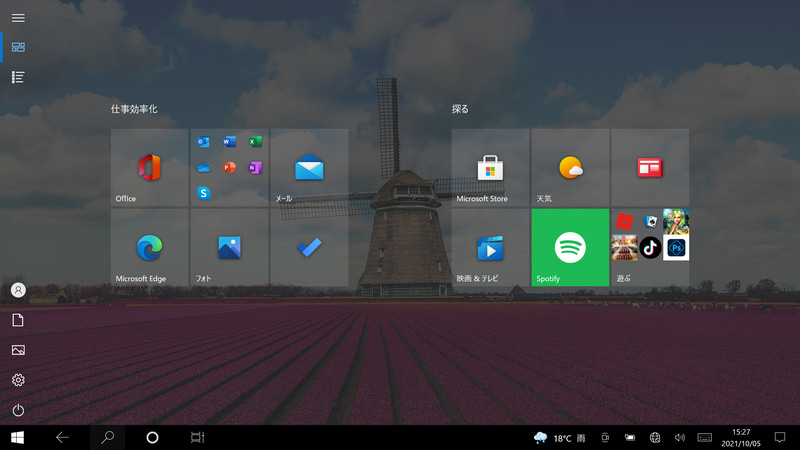Screen dimensions: 800x450
Task: Open TikTok in the 遊ぶ folder
Action: point(651,248)
